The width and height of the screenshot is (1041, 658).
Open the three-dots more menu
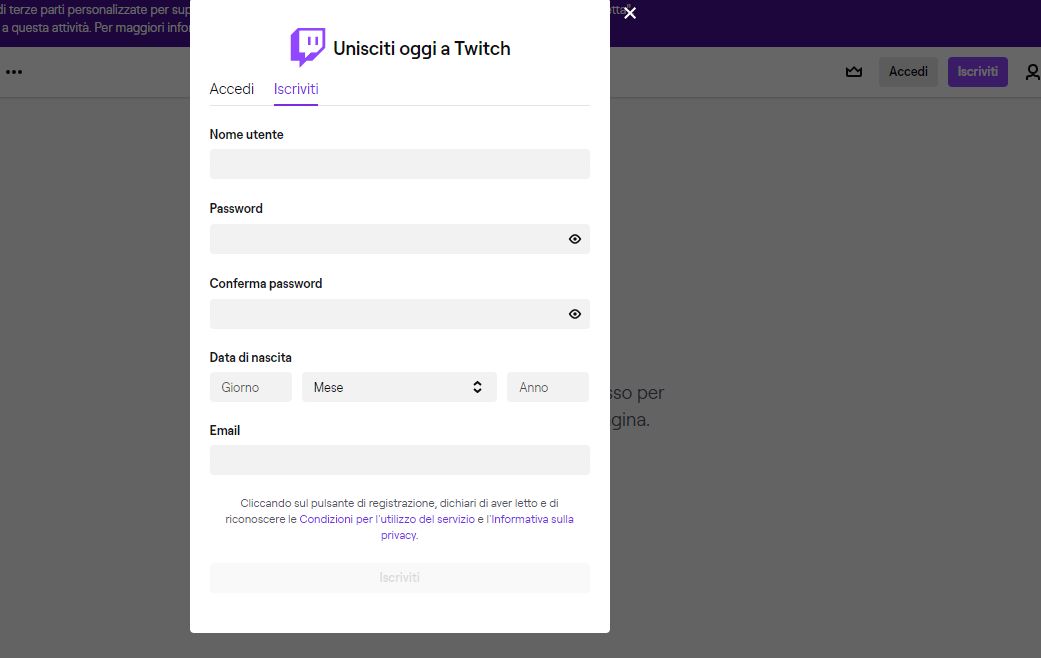point(14,72)
